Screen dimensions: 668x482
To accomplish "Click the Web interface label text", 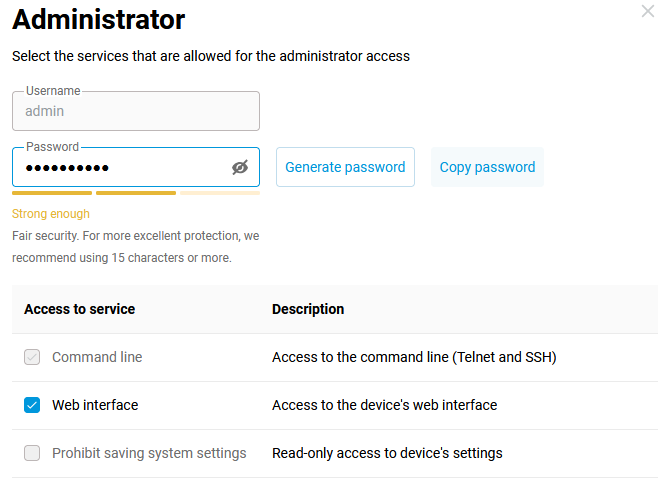I will click(95, 405).
